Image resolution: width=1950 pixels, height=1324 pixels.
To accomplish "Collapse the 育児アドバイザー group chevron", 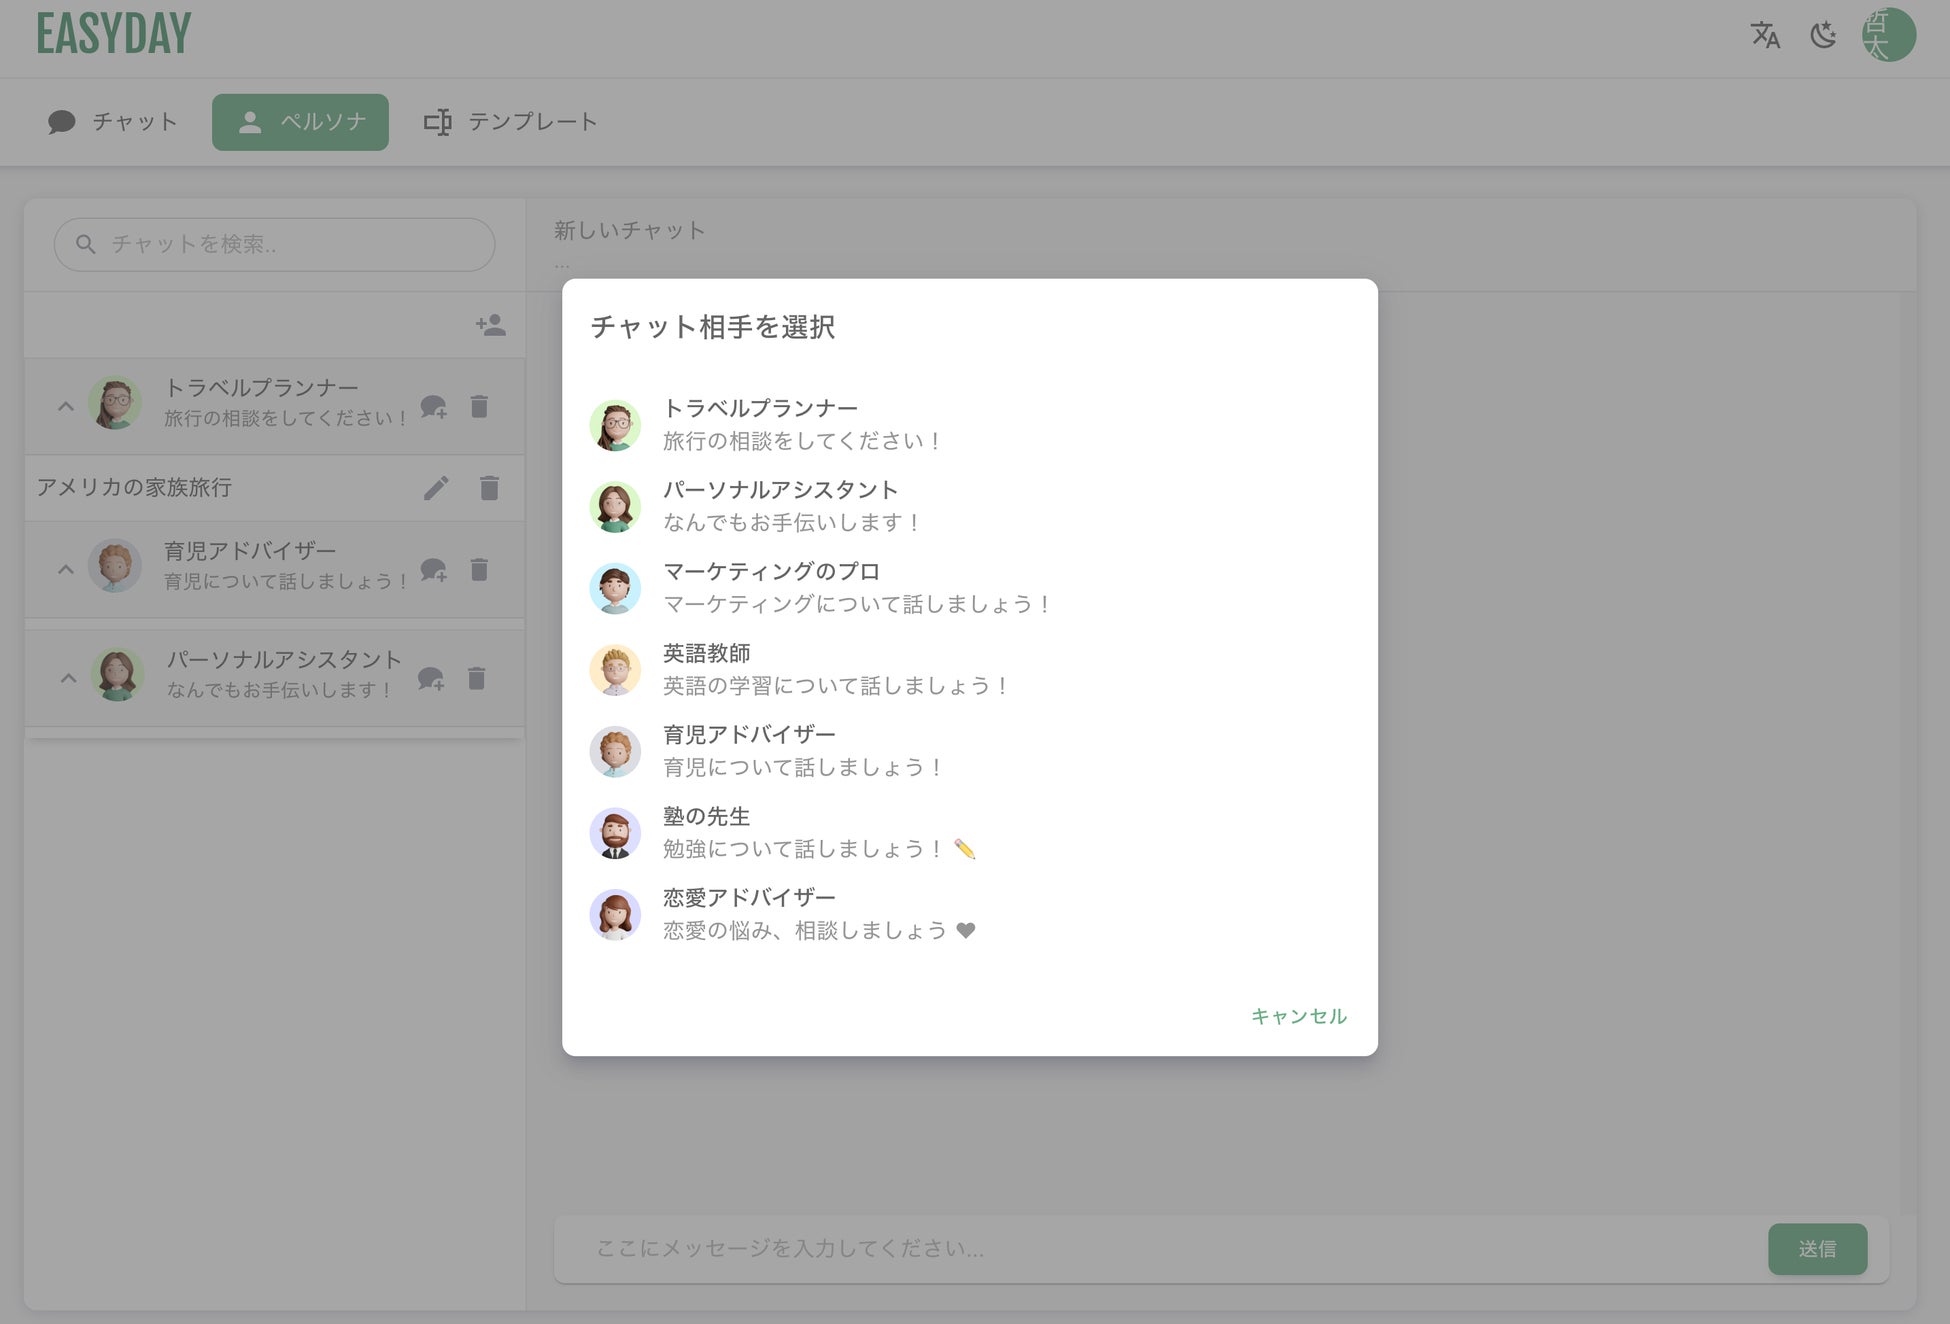I will (x=66, y=570).
